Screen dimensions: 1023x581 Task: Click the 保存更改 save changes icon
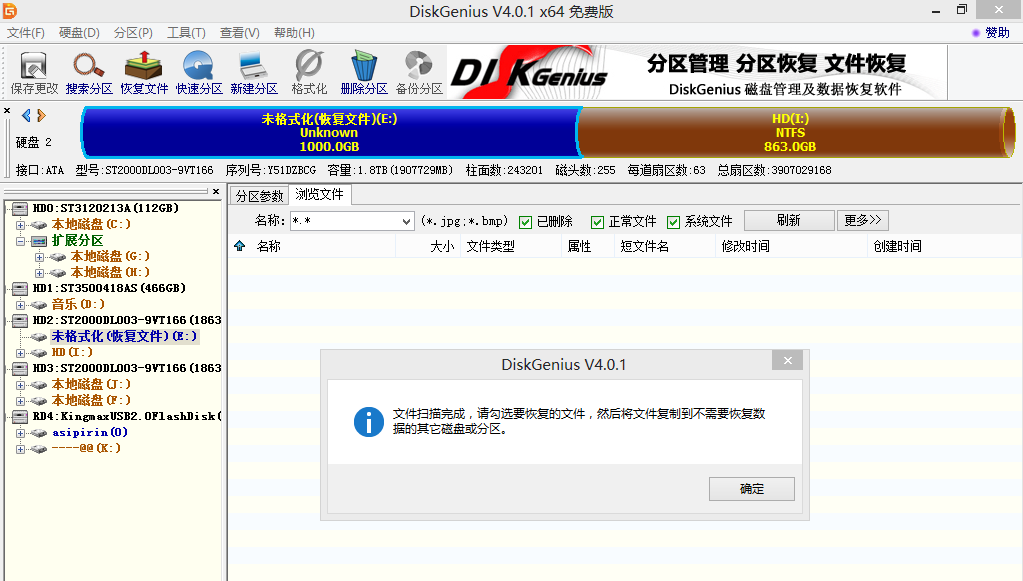34,72
